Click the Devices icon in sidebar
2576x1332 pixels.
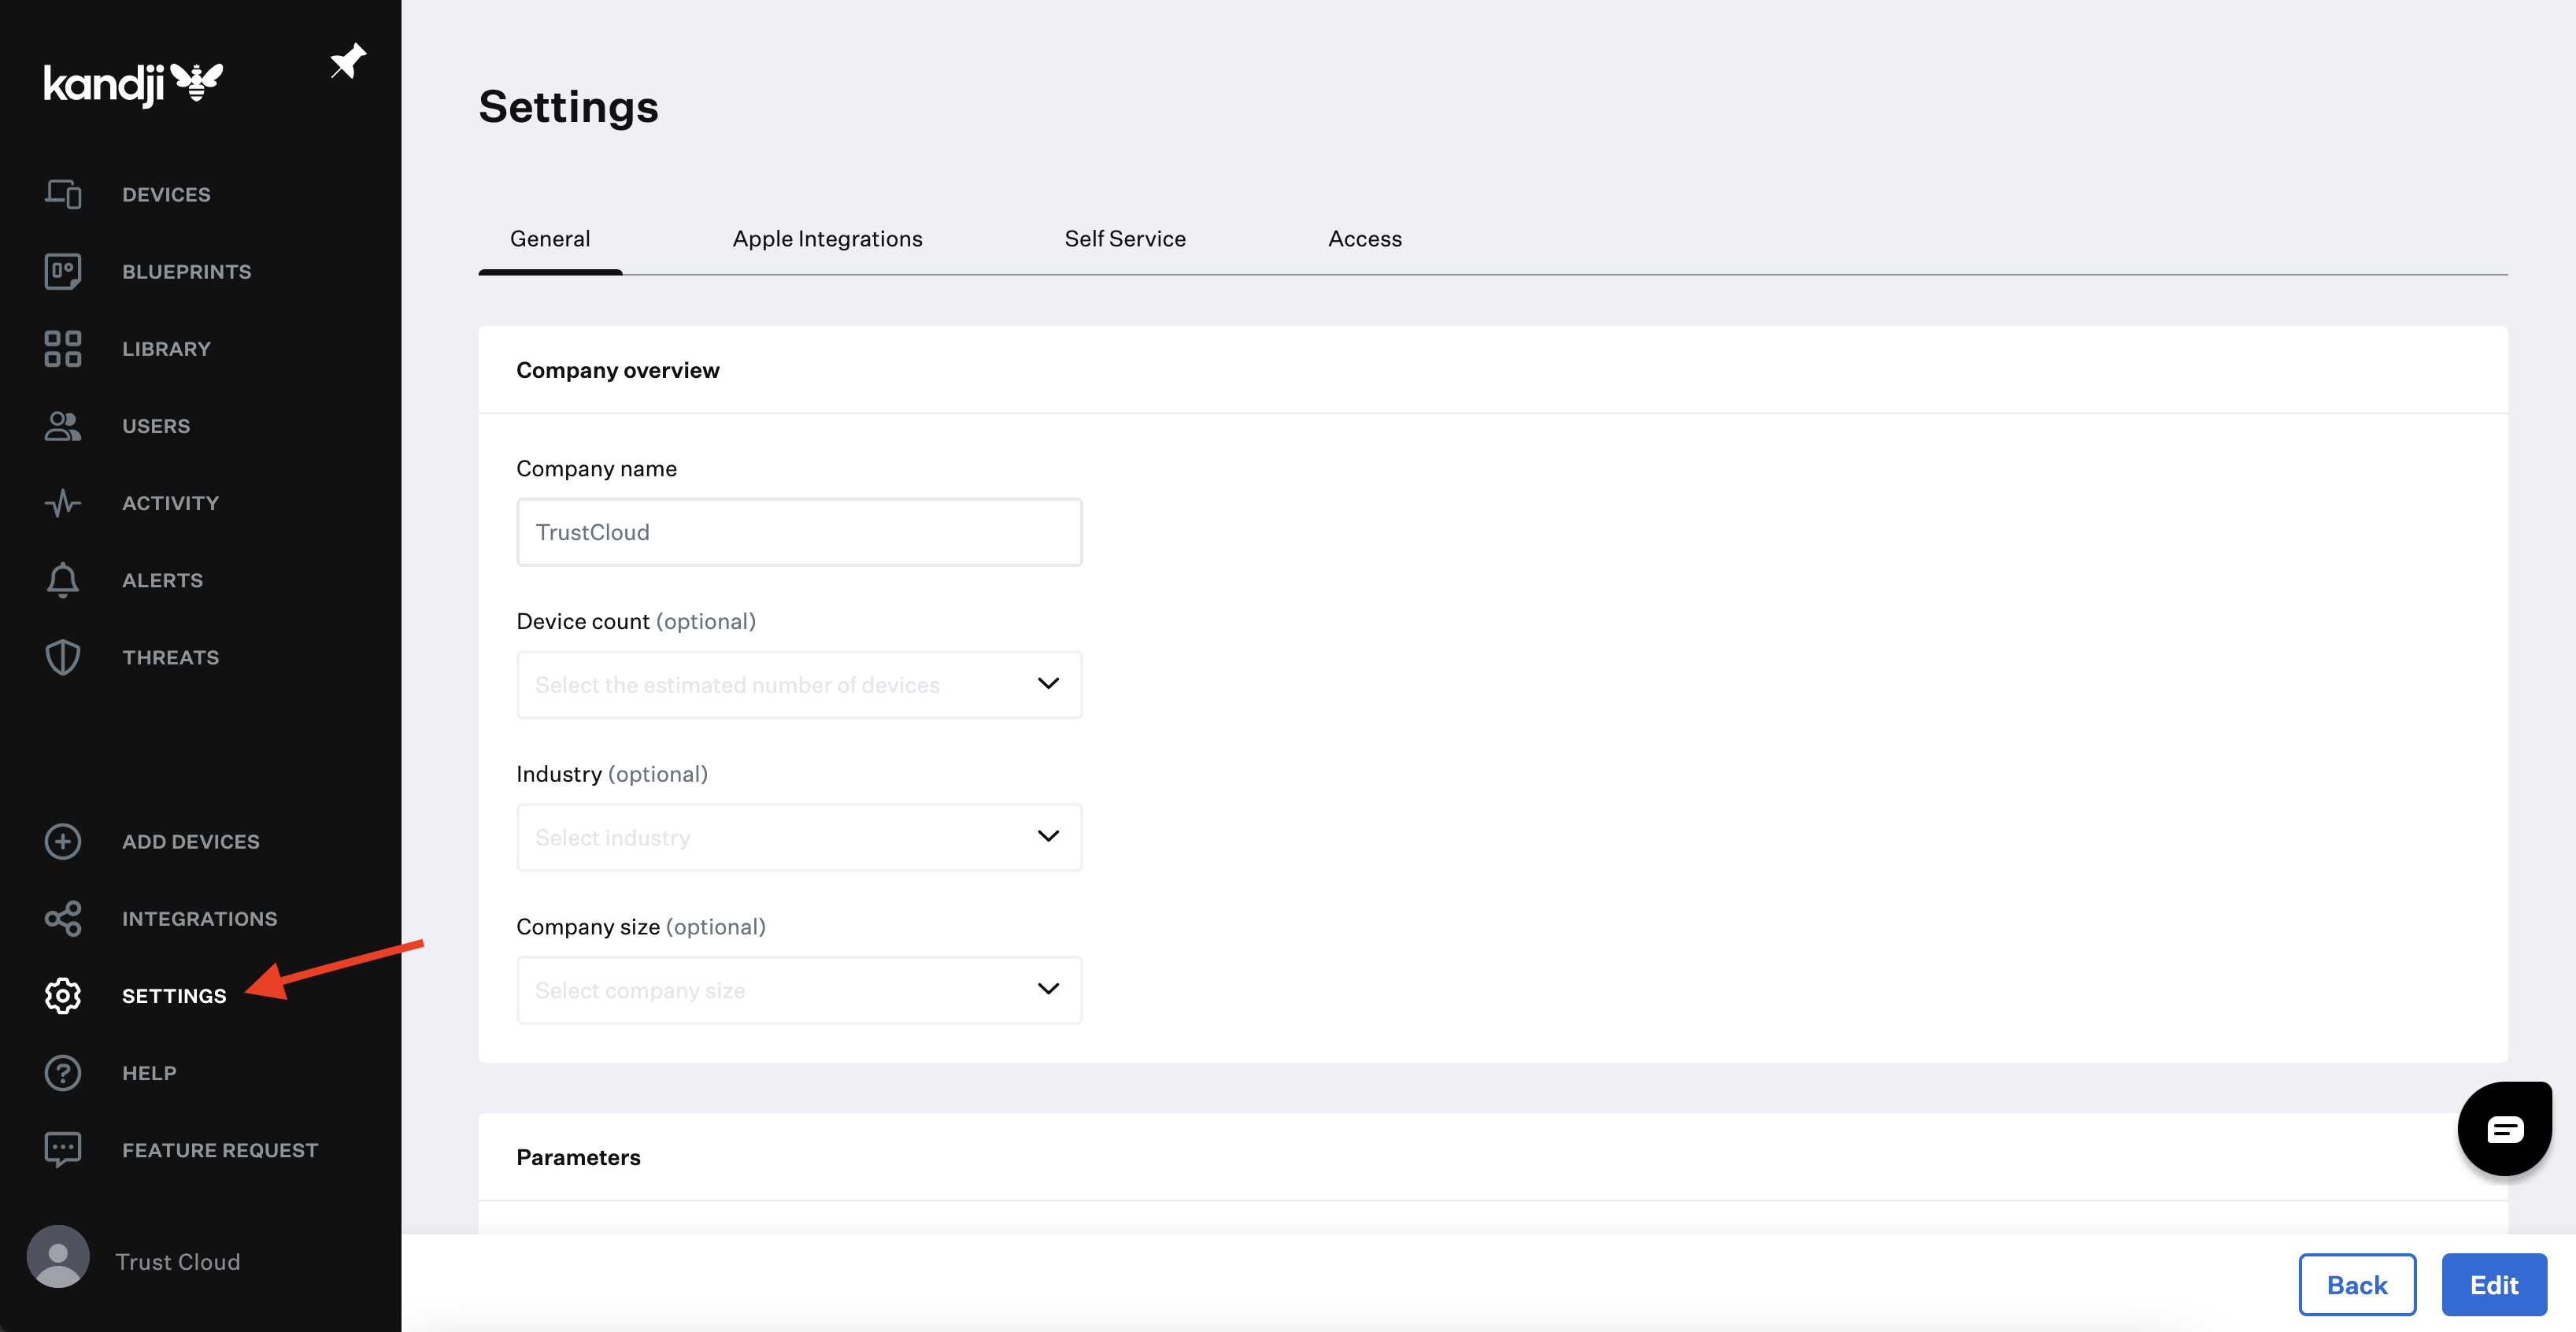pyautogui.click(x=62, y=194)
